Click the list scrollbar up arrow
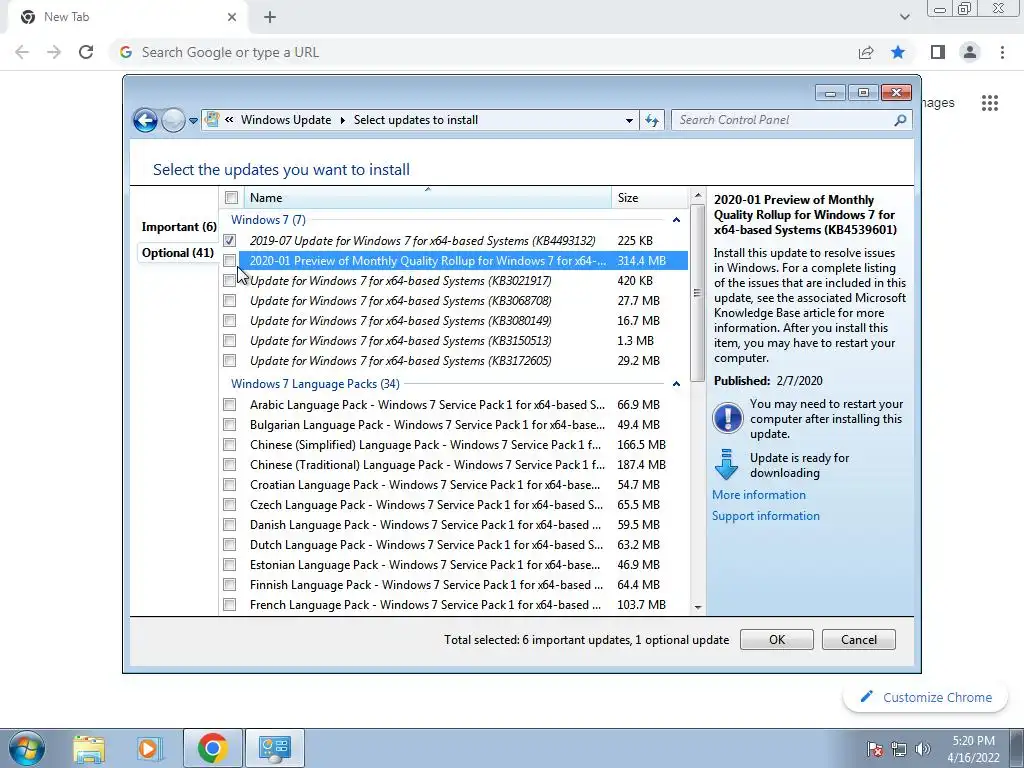Image resolution: width=1024 pixels, height=768 pixels. pyautogui.click(x=697, y=195)
